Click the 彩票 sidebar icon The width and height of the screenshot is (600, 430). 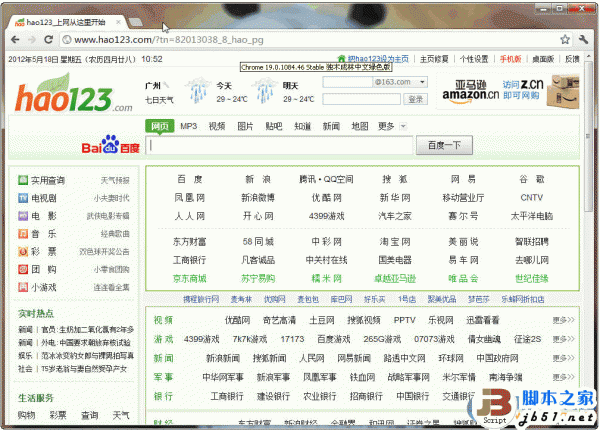tap(23, 251)
